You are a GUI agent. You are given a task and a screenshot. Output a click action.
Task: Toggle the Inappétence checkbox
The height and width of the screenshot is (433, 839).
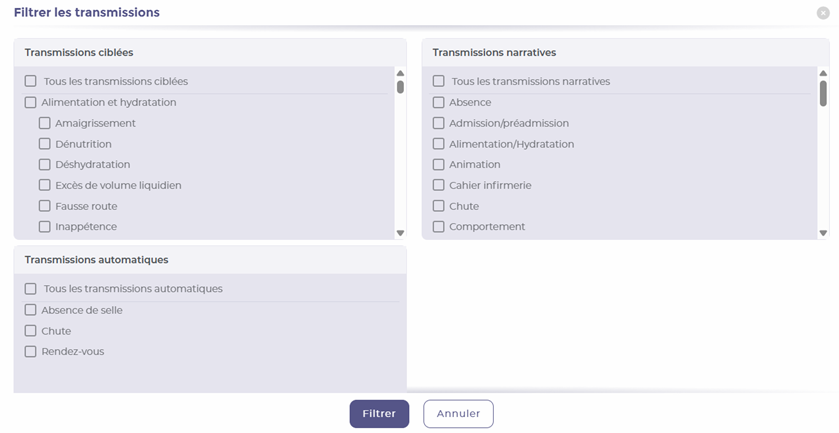coord(44,227)
